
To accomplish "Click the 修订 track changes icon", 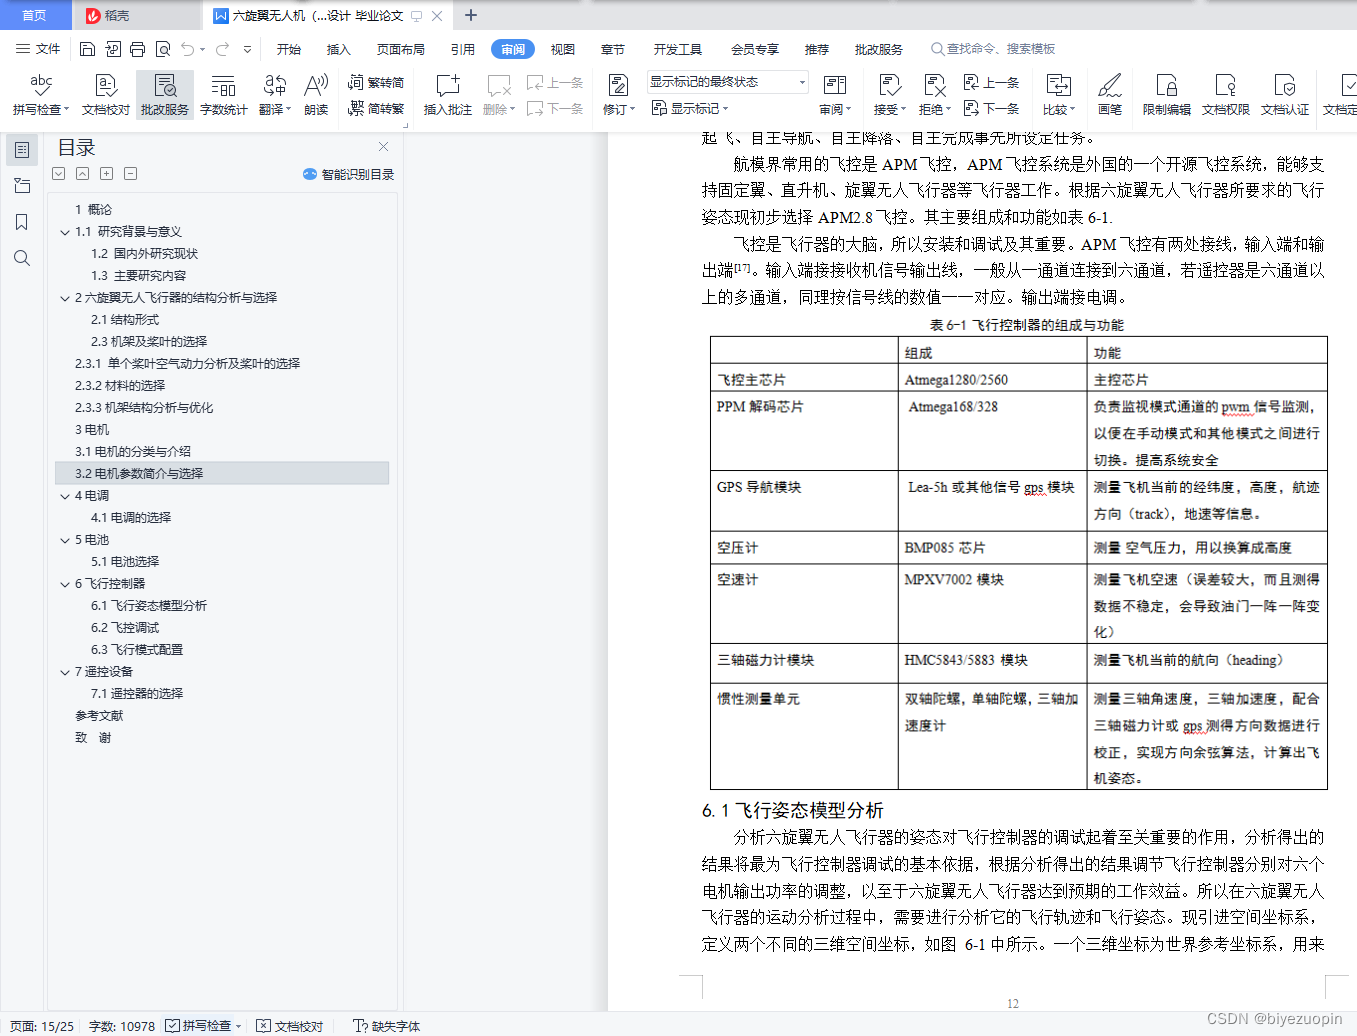I will [x=618, y=86].
